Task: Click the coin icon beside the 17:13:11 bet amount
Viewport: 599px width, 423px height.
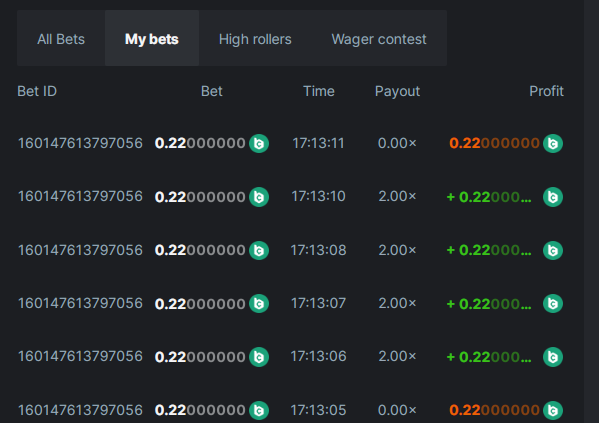Action: coord(259,144)
